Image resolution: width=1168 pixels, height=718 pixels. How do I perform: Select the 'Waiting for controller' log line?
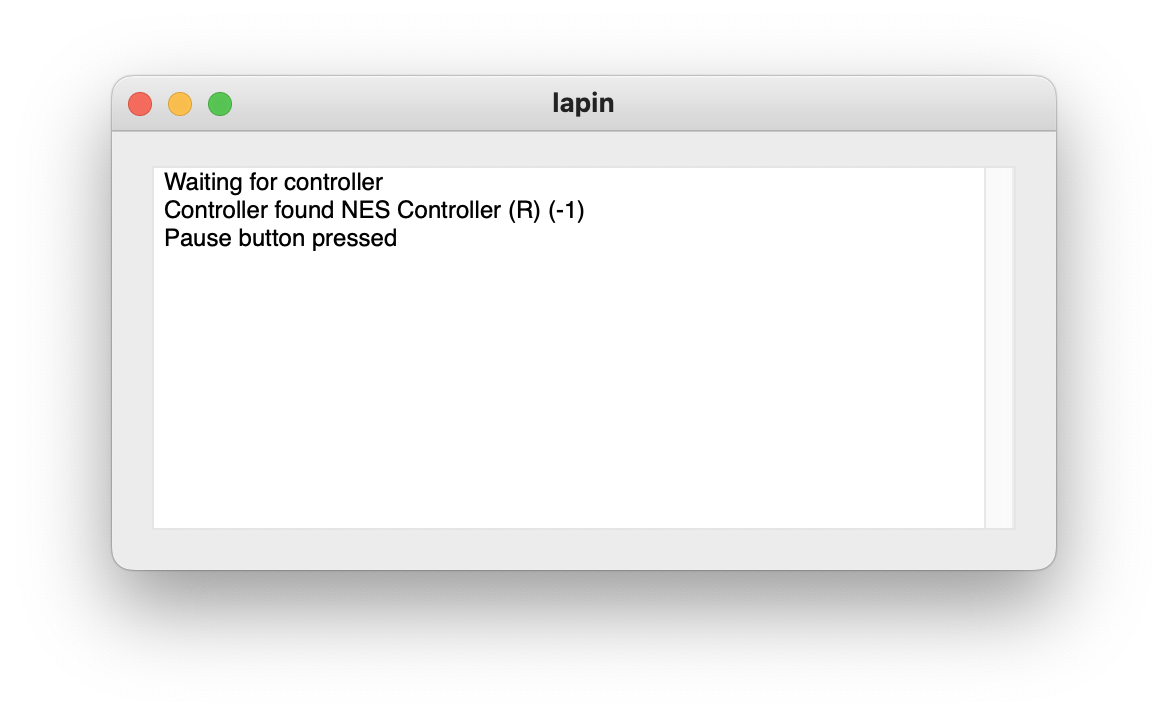[273, 182]
